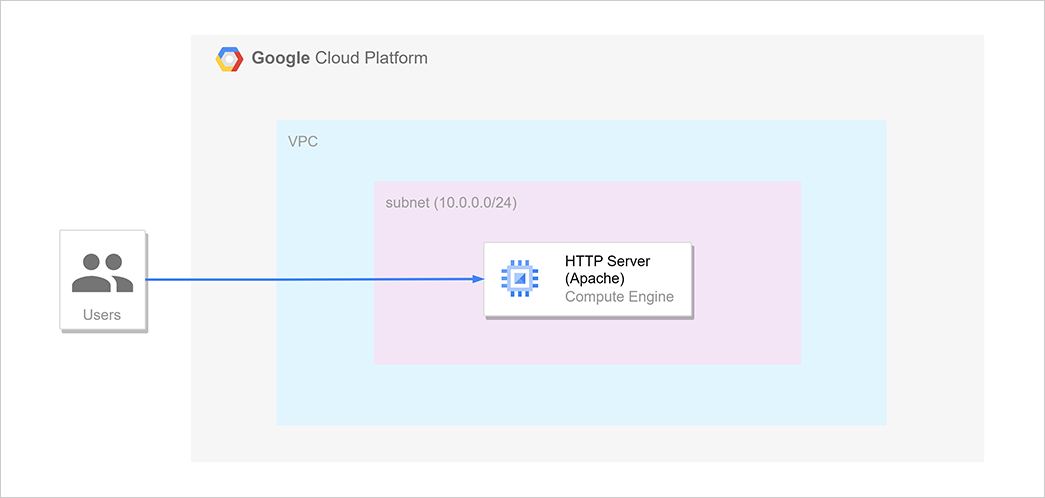Screen dimensions: 1045x498
Task: Click the Users people icon
Action: point(102,273)
